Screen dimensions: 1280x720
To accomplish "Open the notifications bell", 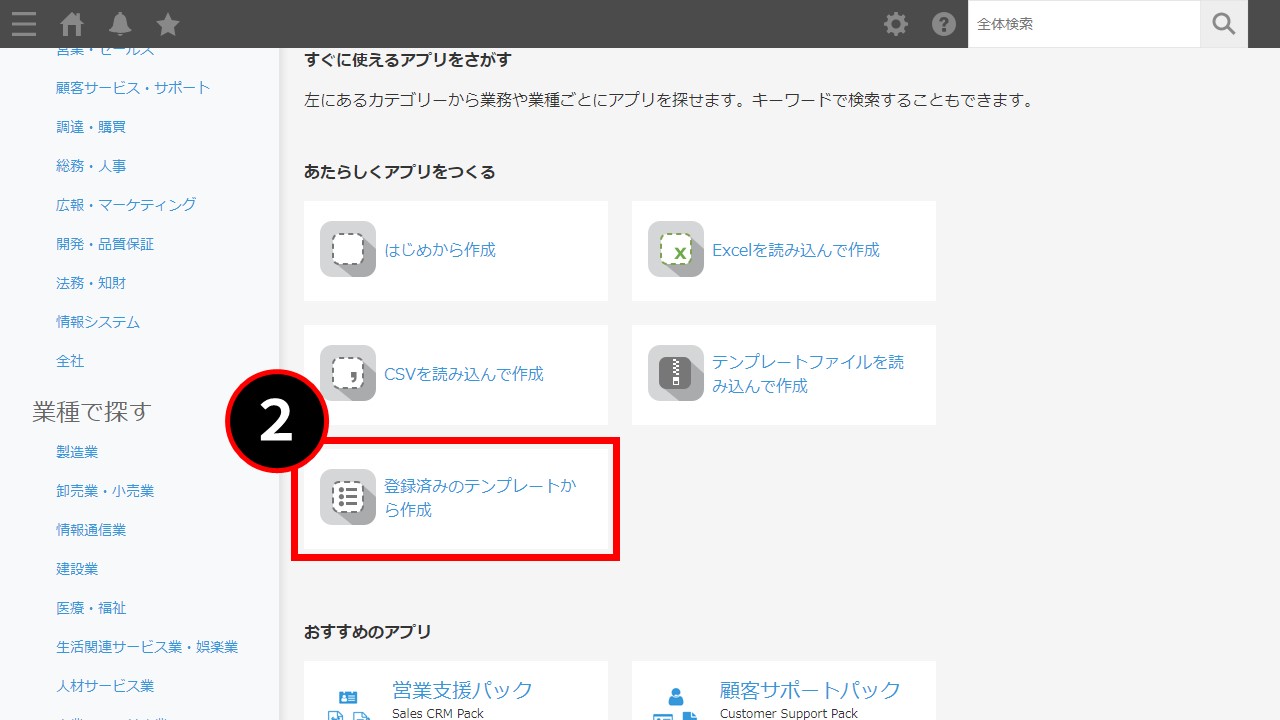I will click(x=120, y=24).
